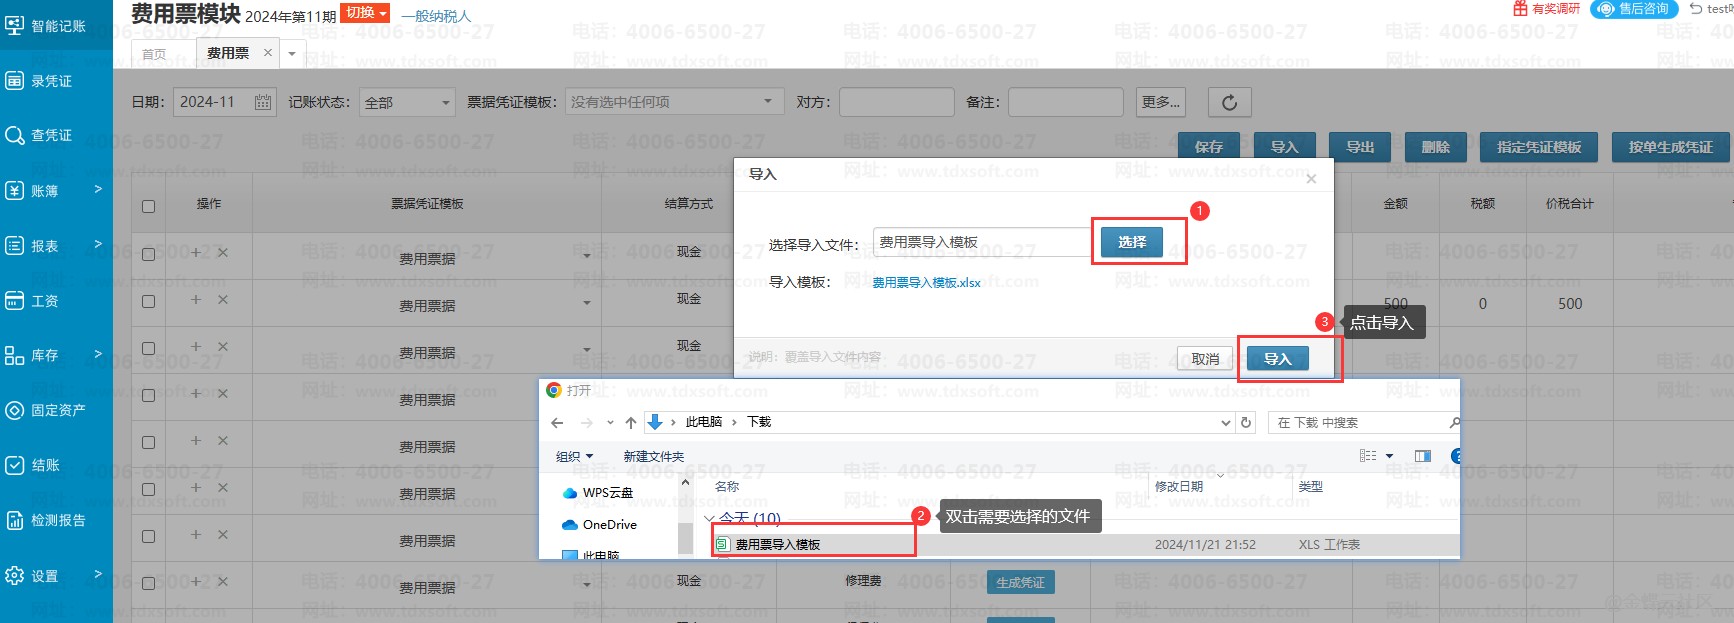Click the blue 选择 button
The image size is (1734, 623).
1131,242
